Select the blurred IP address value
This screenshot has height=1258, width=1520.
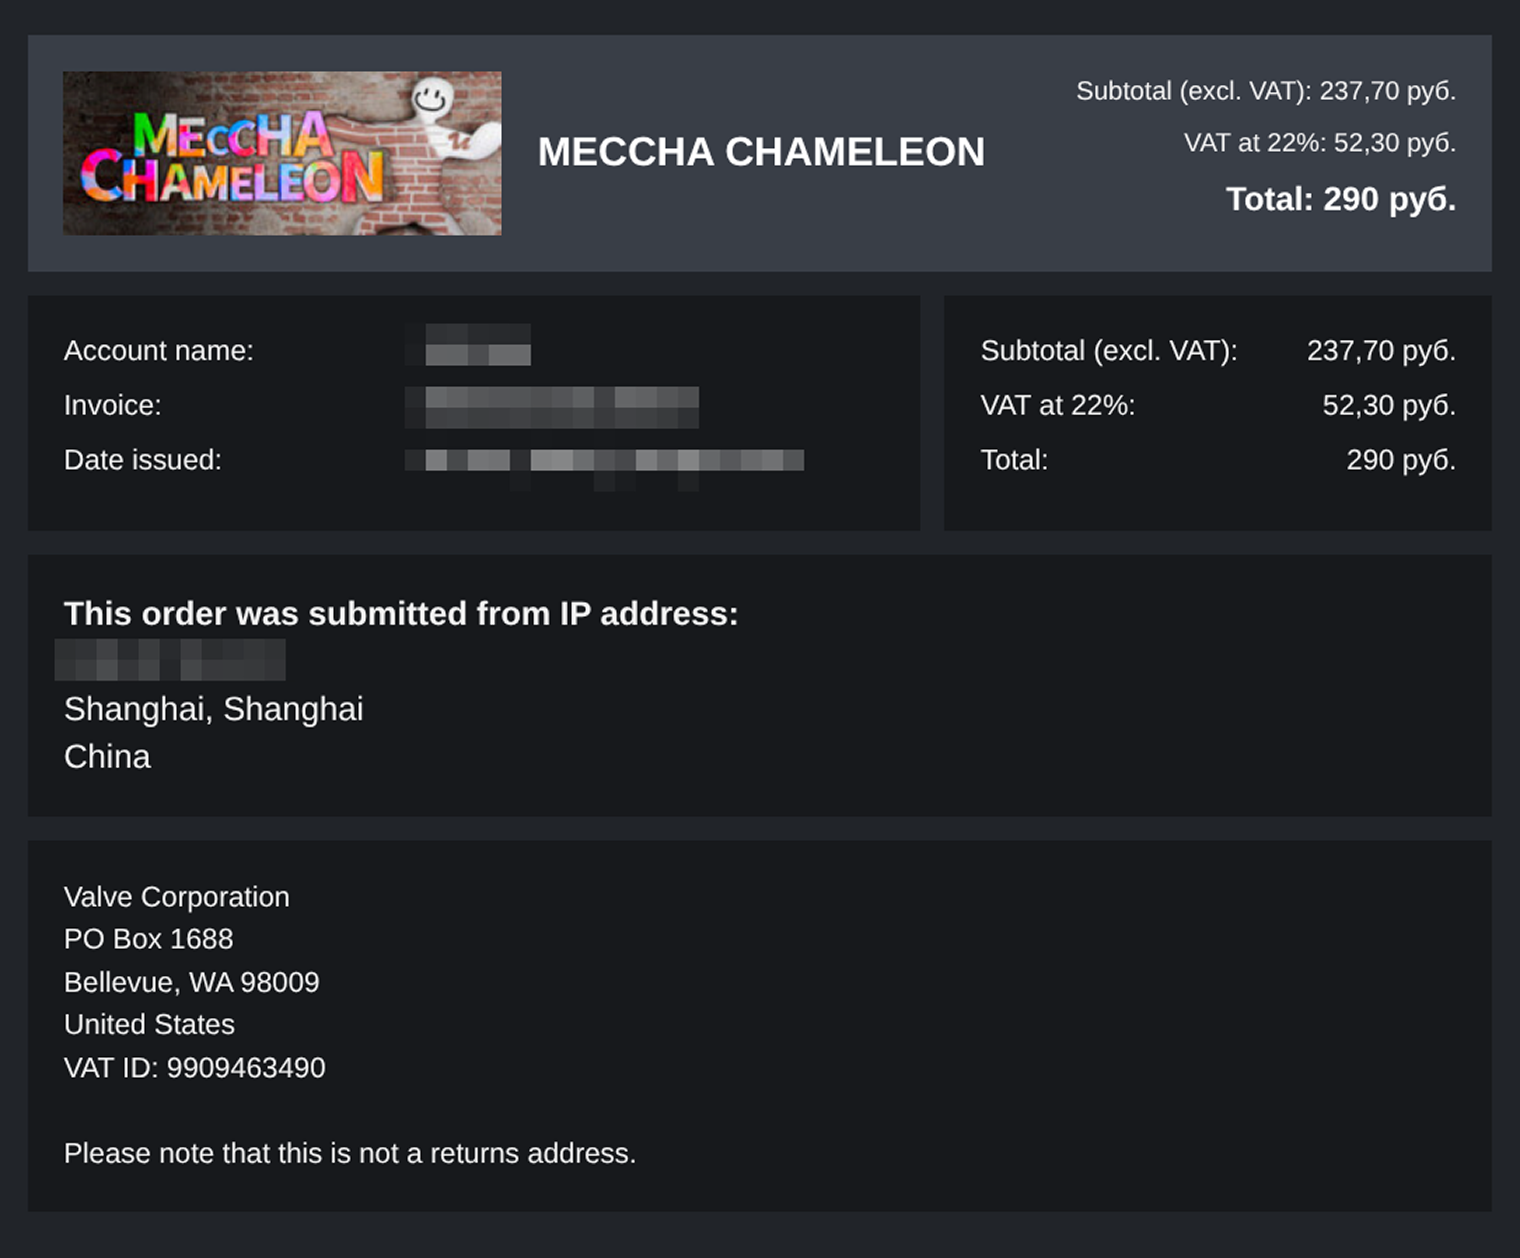[170, 660]
